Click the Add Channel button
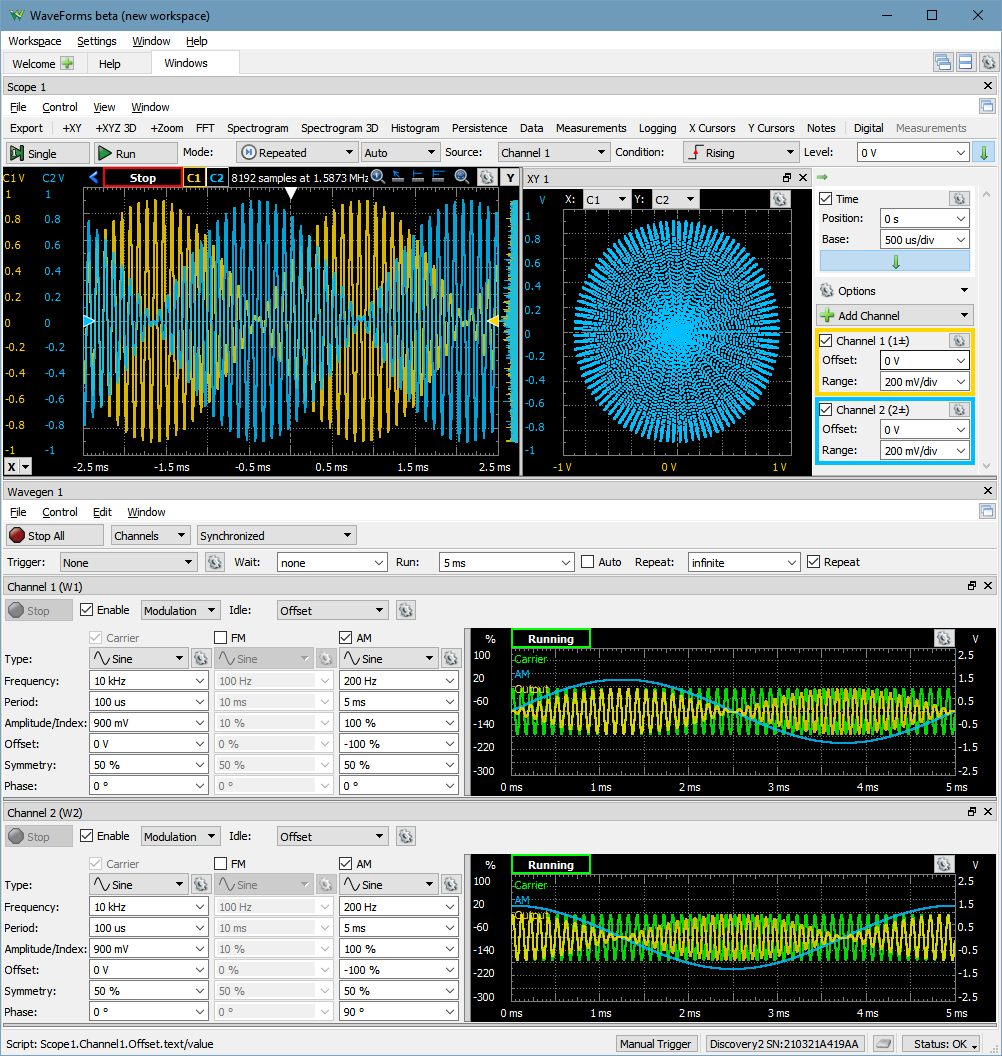The image size is (1002, 1056). 894,315
